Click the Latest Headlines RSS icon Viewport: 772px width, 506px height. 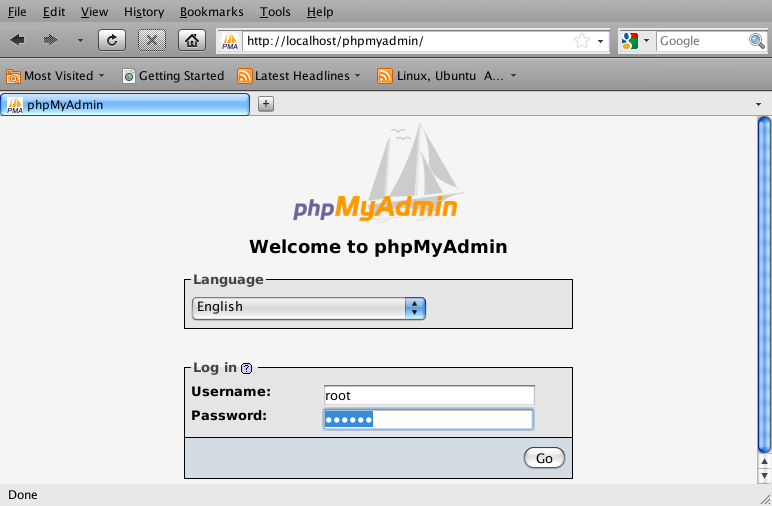[x=245, y=76]
